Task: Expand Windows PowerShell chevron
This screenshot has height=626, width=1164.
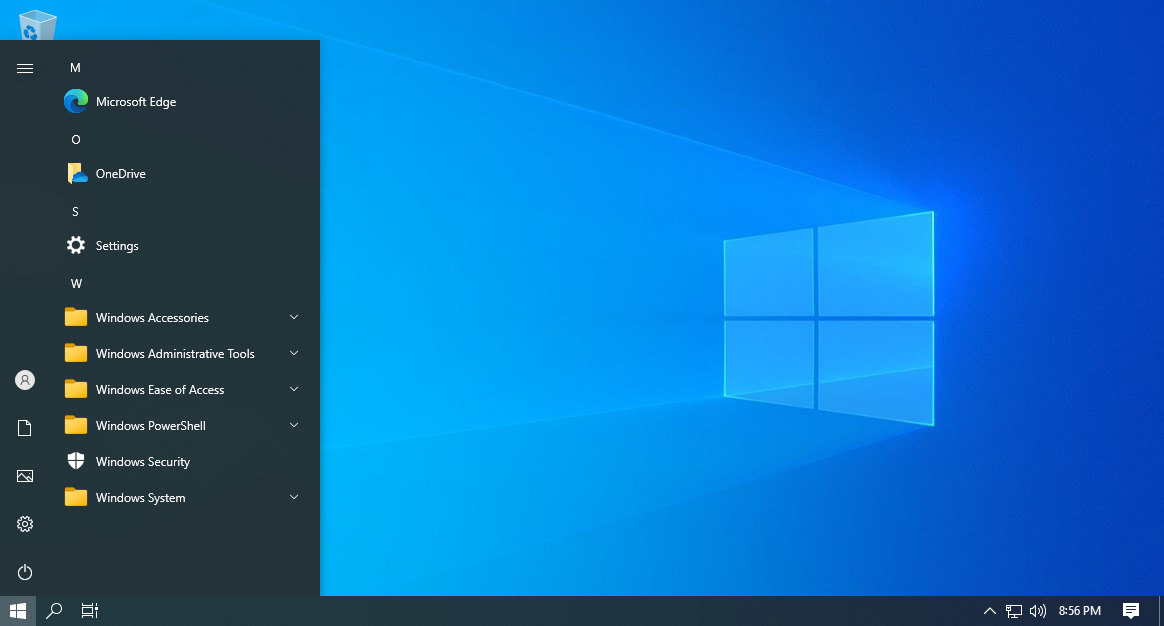Action: click(294, 426)
